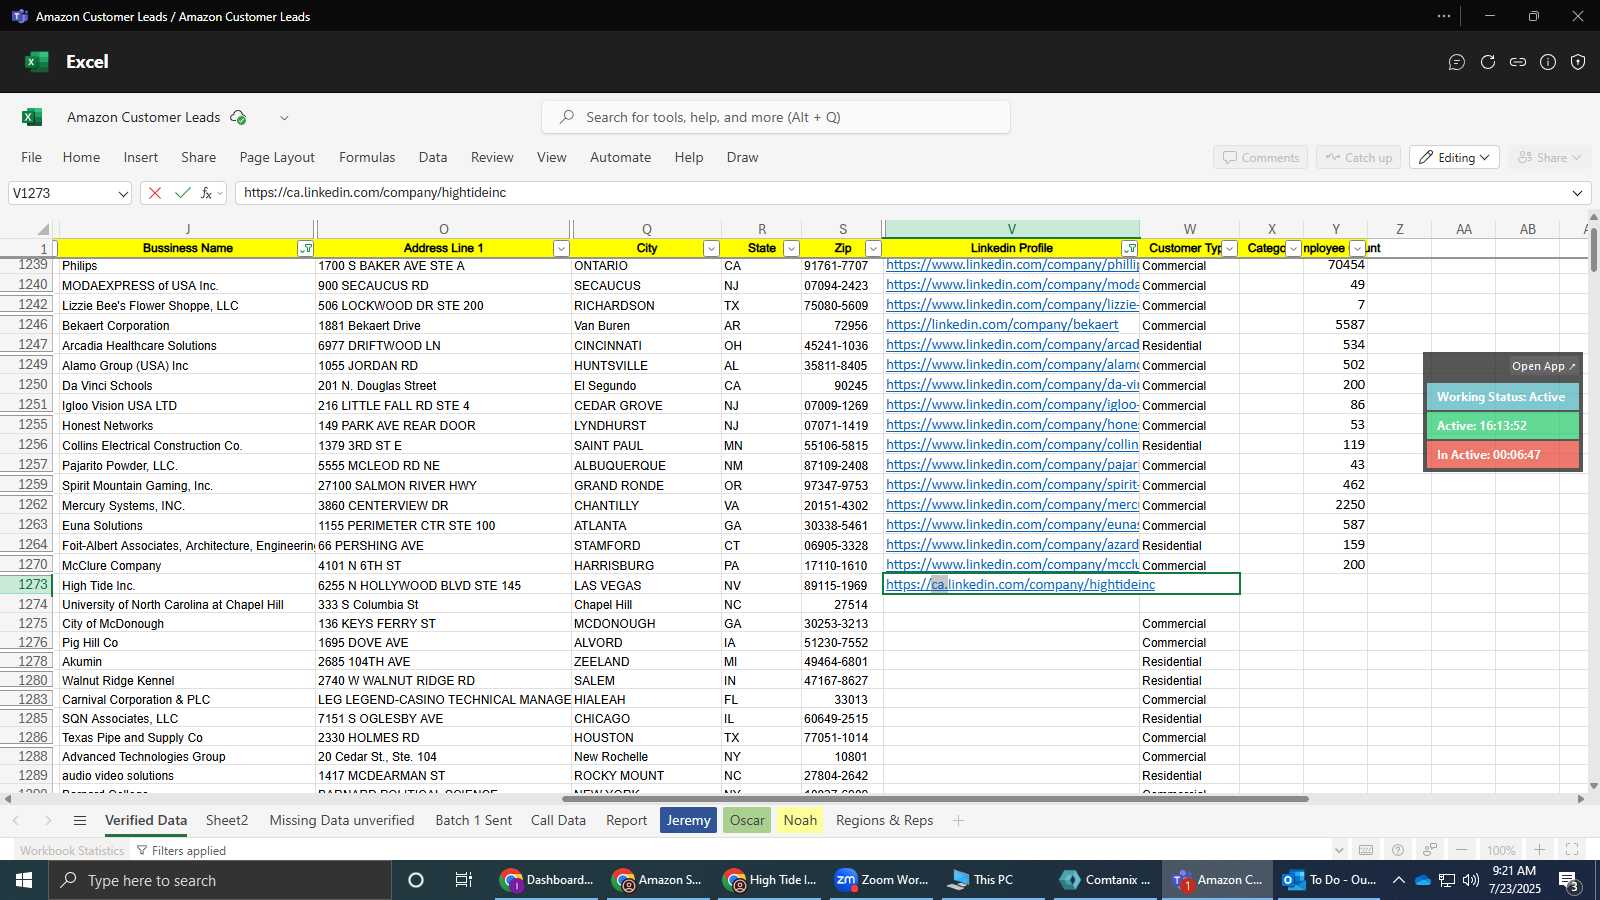1600x900 pixels.
Task: Open the all-sheets list hamburger icon
Action: click(x=80, y=821)
